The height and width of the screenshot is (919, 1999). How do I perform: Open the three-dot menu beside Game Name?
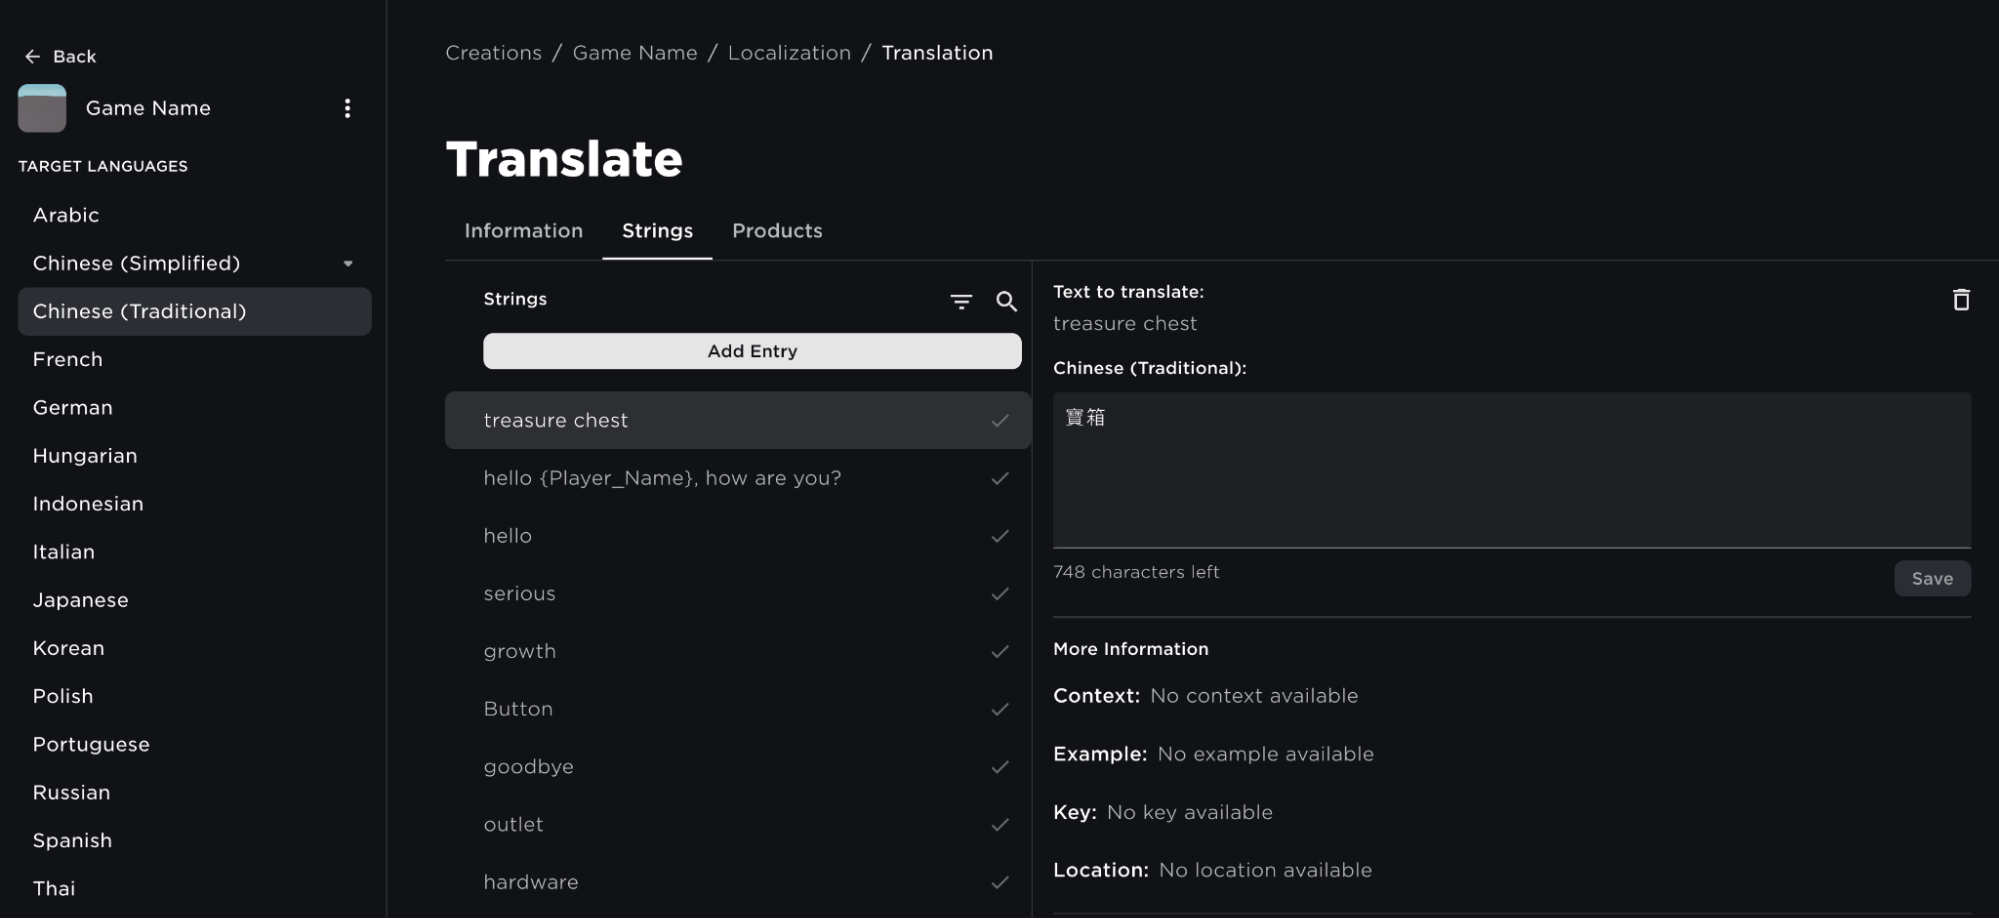point(347,108)
